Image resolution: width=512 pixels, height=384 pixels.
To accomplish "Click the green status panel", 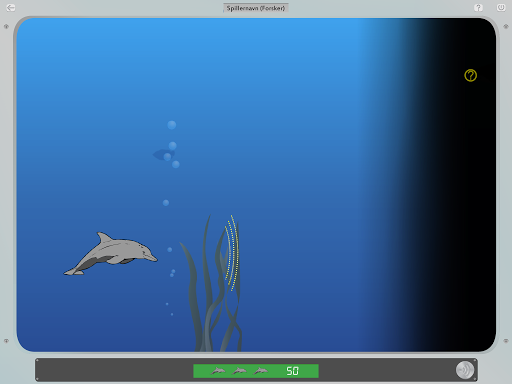I will [256, 371].
